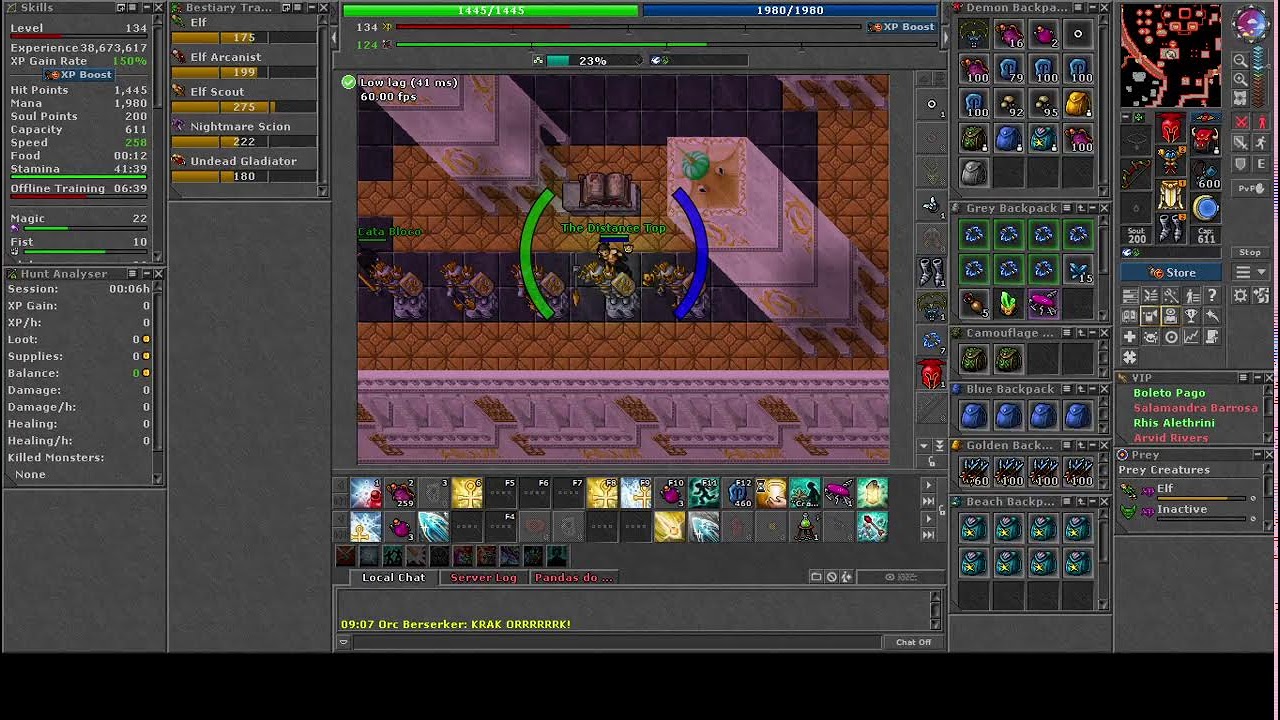Click the minimap
Image resolution: width=1280 pixels, height=720 pixels.
tap(1170, 56)
